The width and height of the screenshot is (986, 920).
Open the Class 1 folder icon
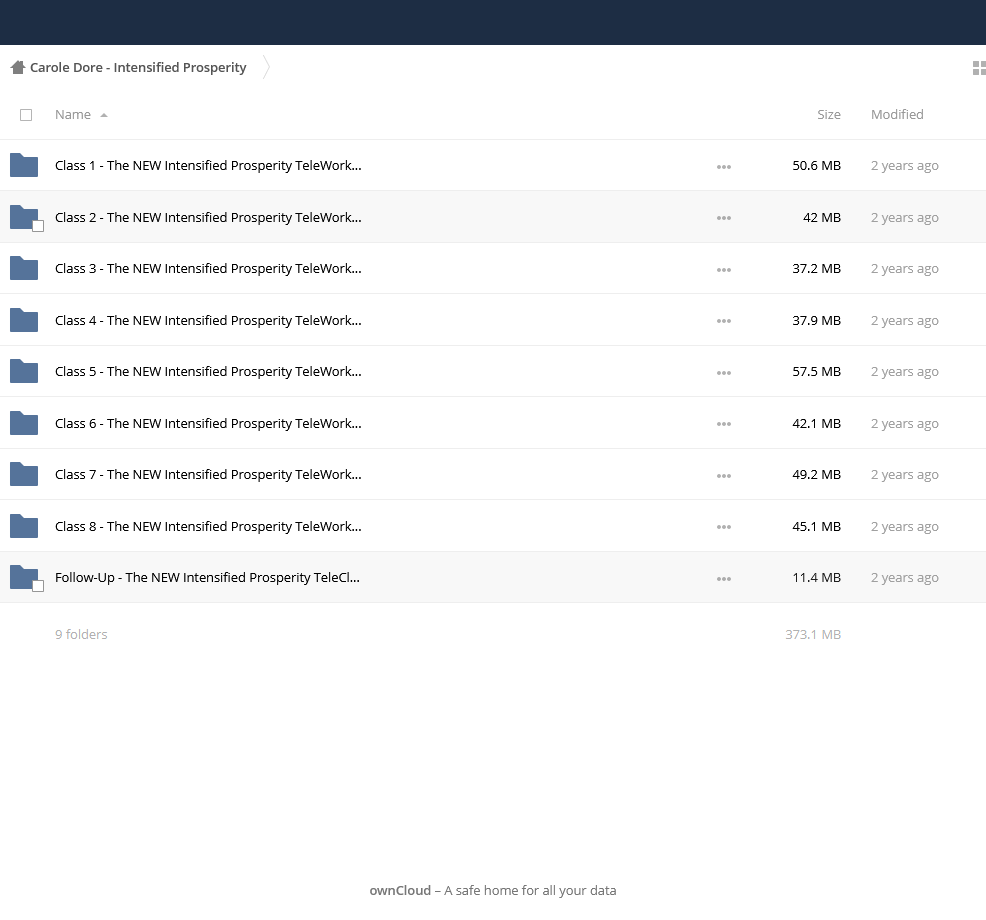(x=24, y=165)
